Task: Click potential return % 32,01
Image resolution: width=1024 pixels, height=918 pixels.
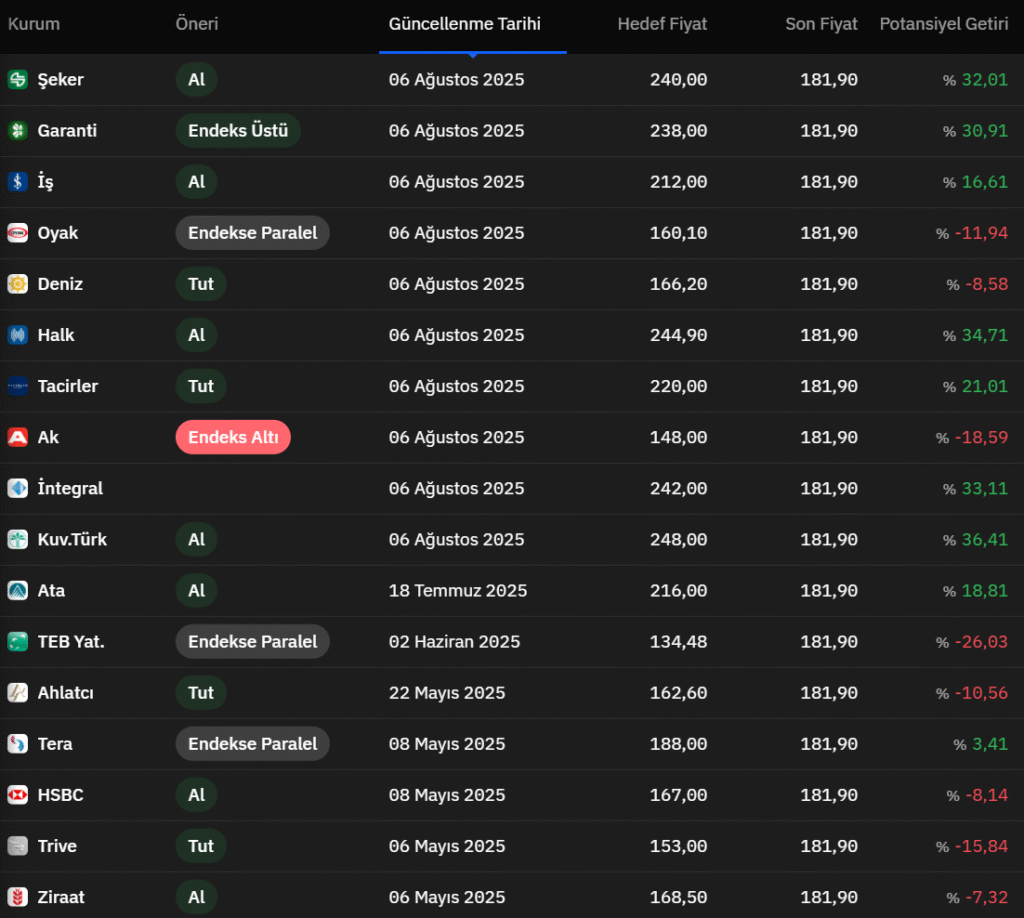Action: pyautogui.click(x=976, y=80)
